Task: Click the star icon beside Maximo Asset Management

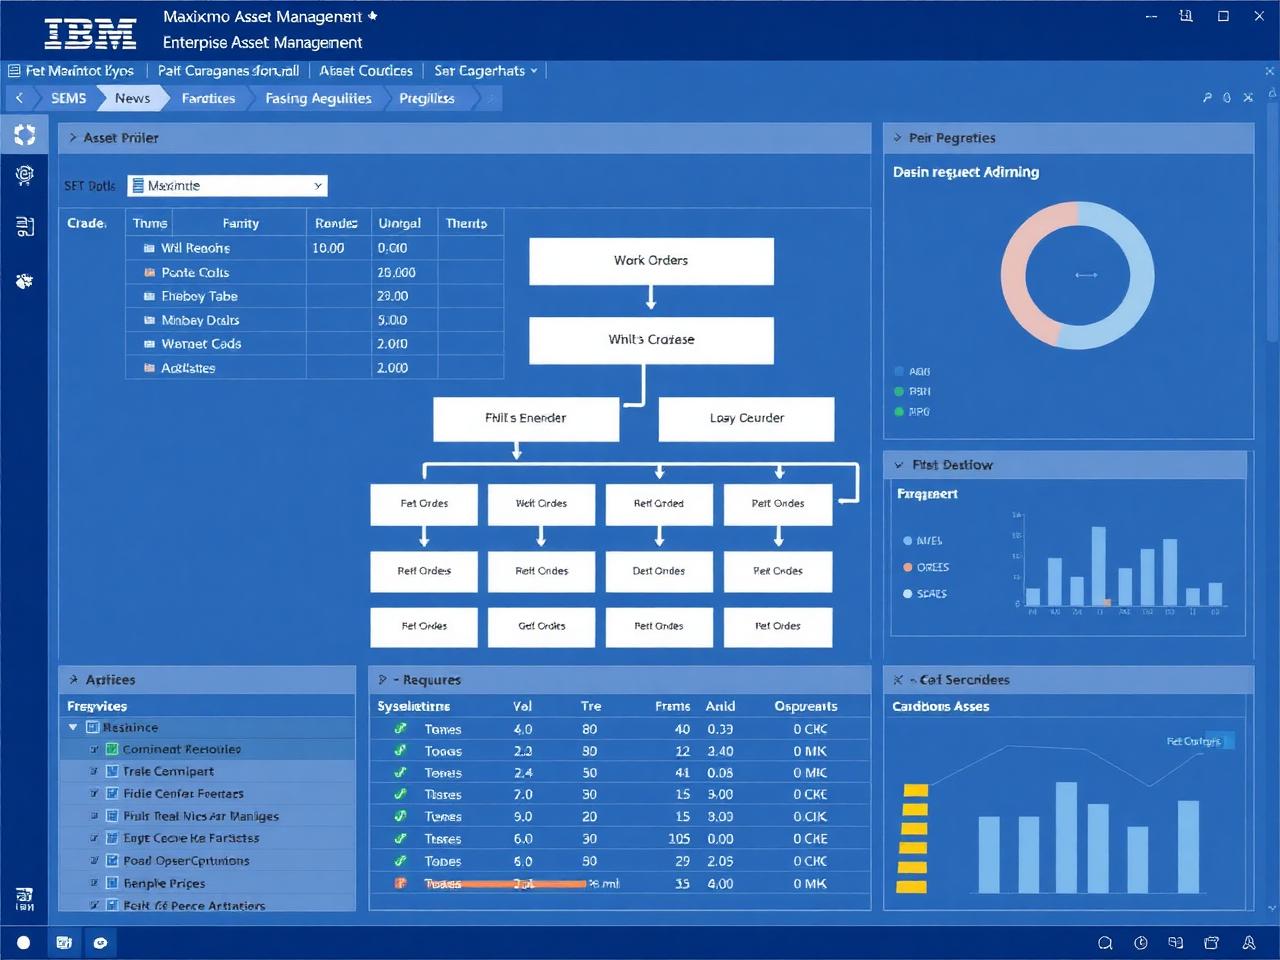Action: coord(373,16)
